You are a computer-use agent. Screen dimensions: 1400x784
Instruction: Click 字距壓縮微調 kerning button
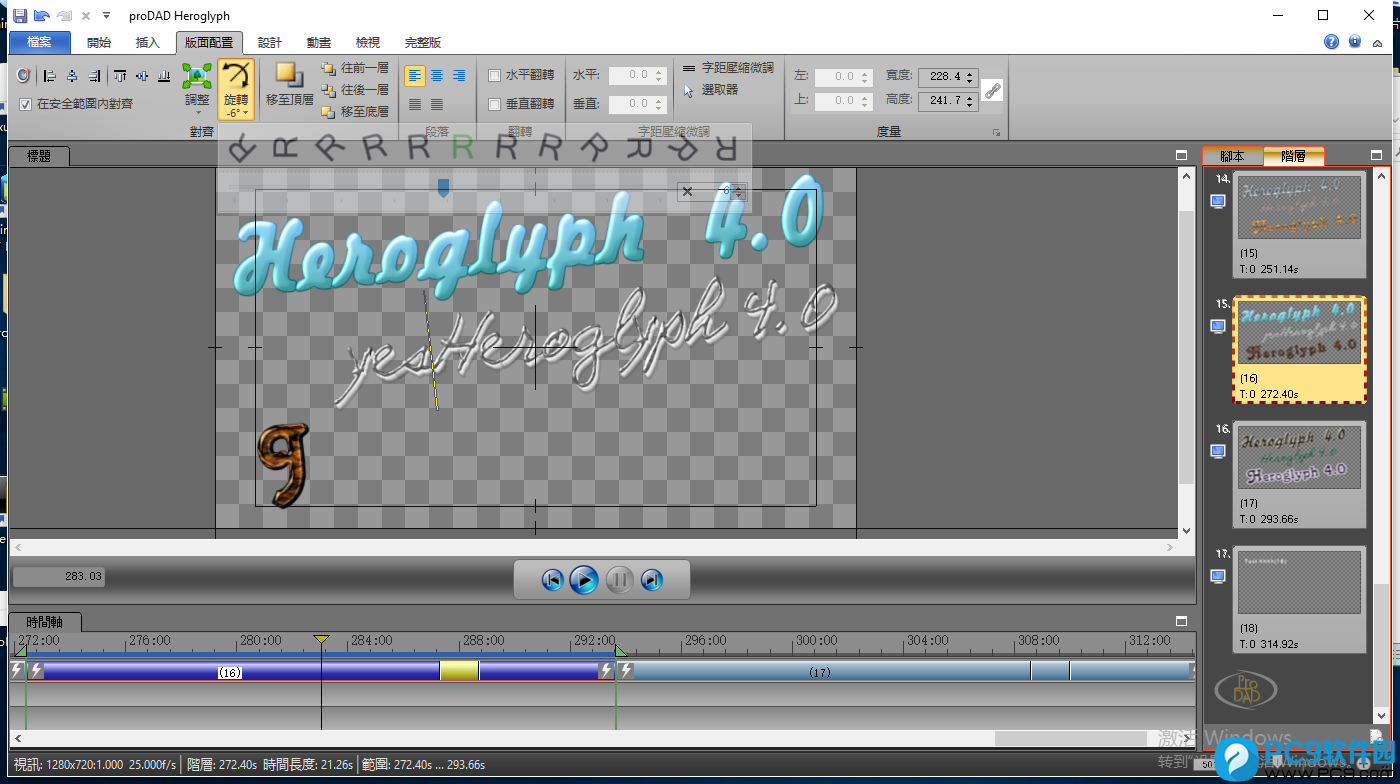[x=728, y=68]
